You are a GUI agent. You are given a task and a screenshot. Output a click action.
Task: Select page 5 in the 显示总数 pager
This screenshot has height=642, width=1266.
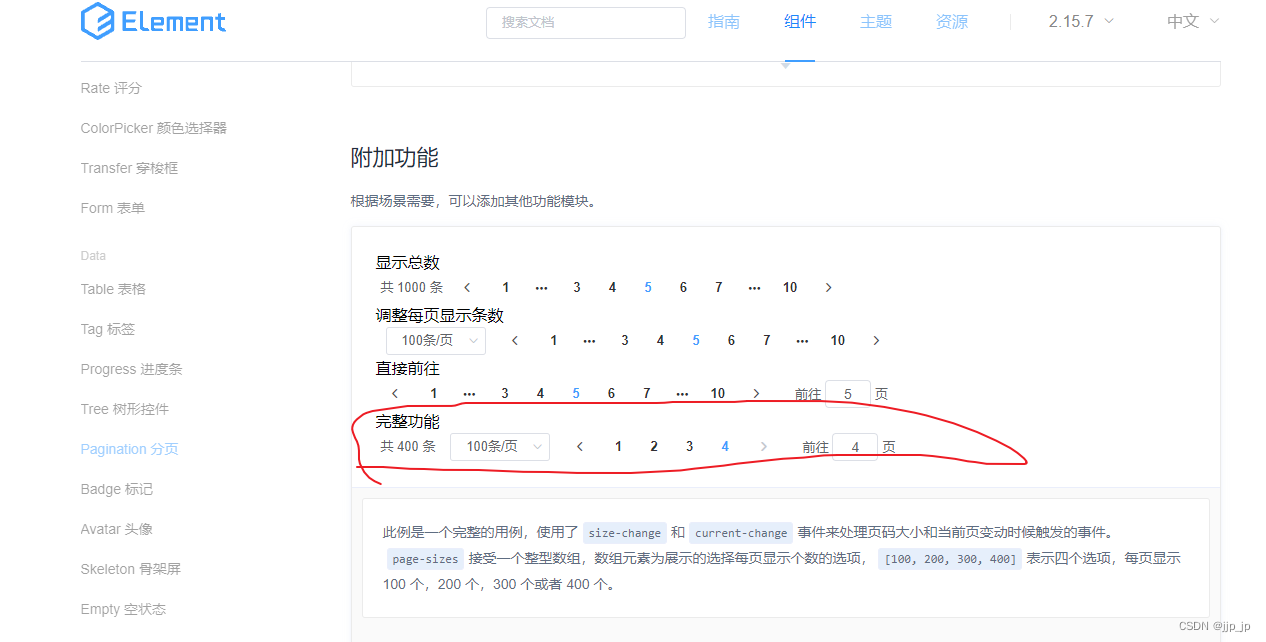coord(647,287)
